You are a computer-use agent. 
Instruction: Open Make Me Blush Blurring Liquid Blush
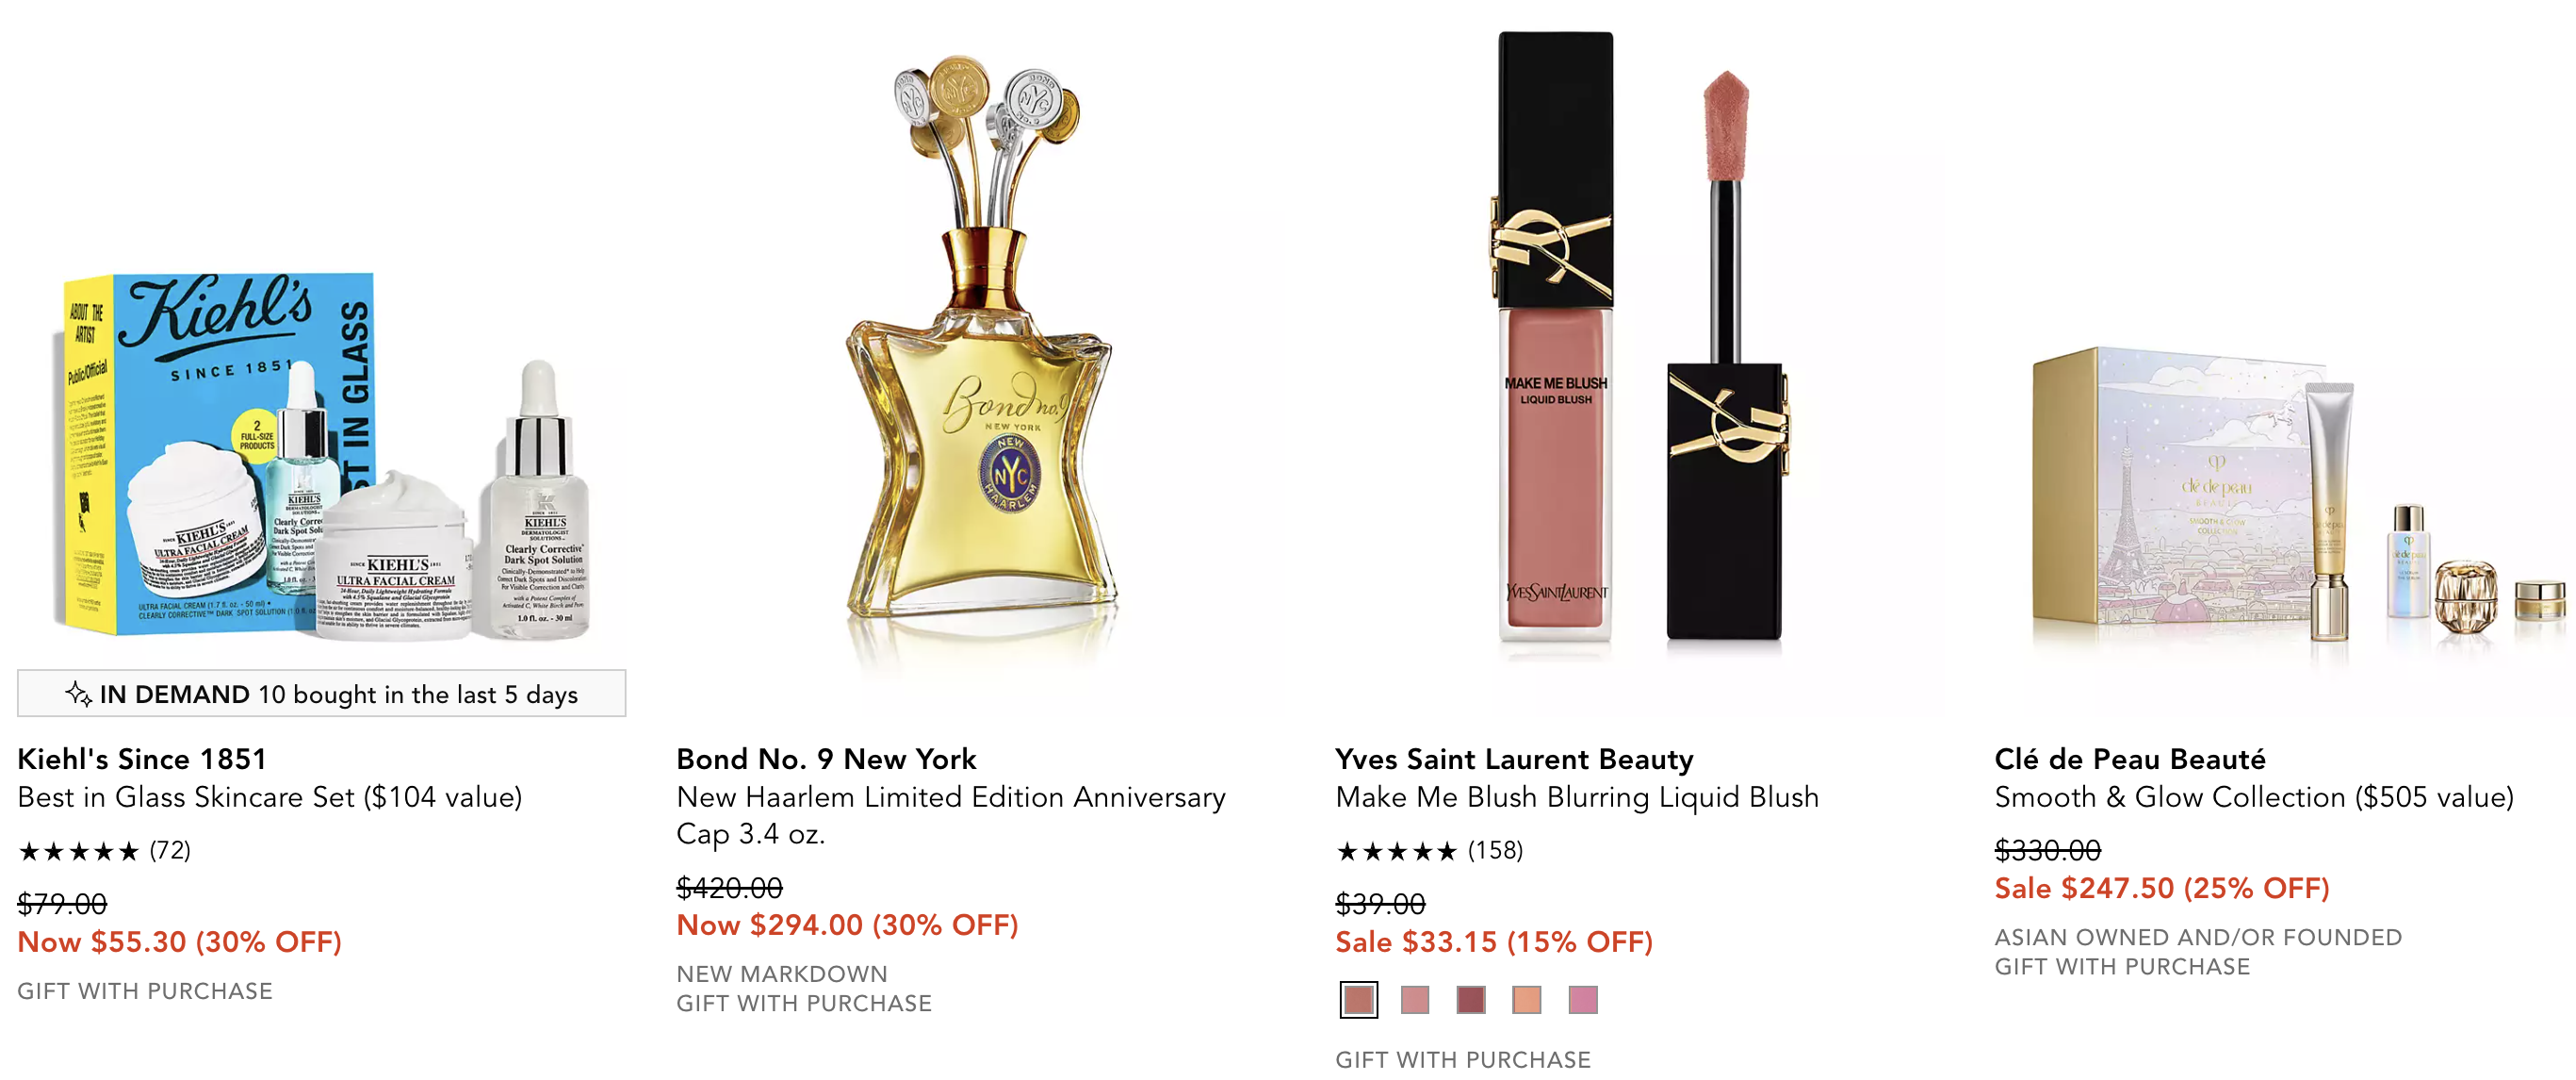(1577, 797)
